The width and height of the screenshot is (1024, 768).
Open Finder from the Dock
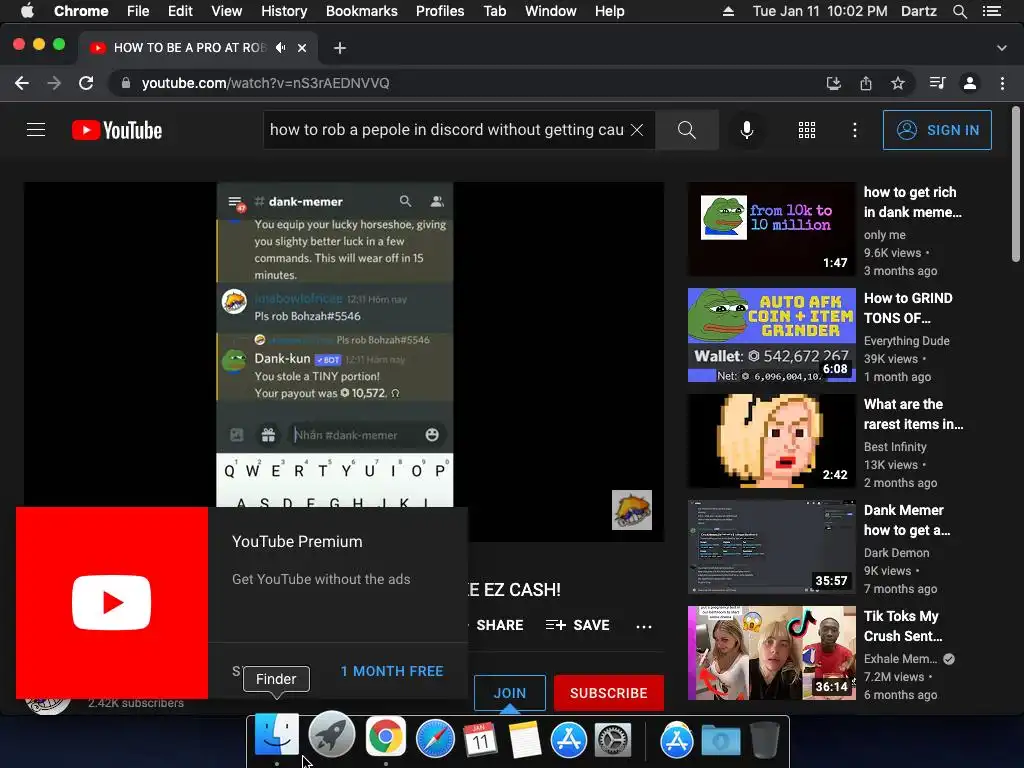point(277,737)
